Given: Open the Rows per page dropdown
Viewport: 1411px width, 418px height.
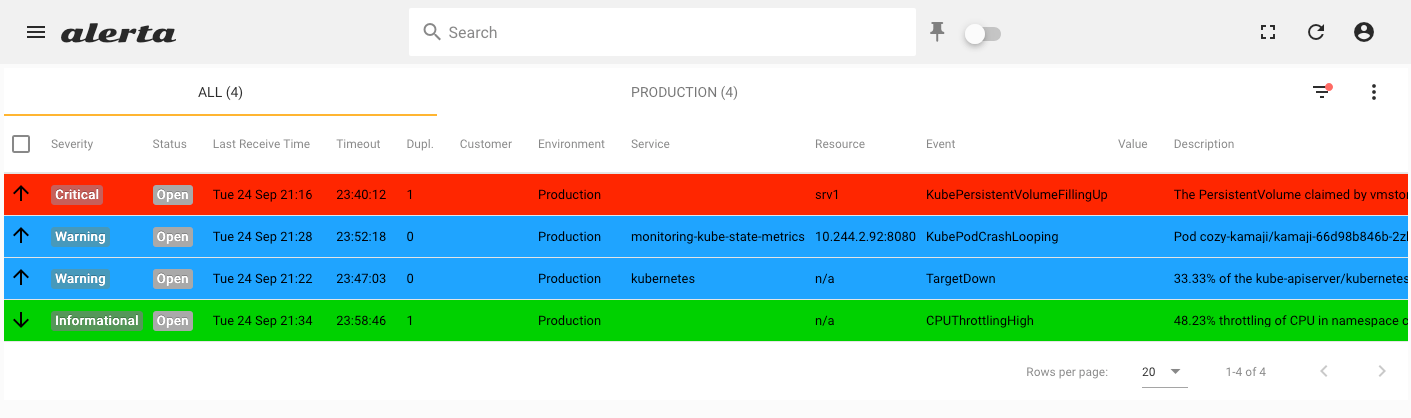Looking at the screenshot, I should (1164, 372).
